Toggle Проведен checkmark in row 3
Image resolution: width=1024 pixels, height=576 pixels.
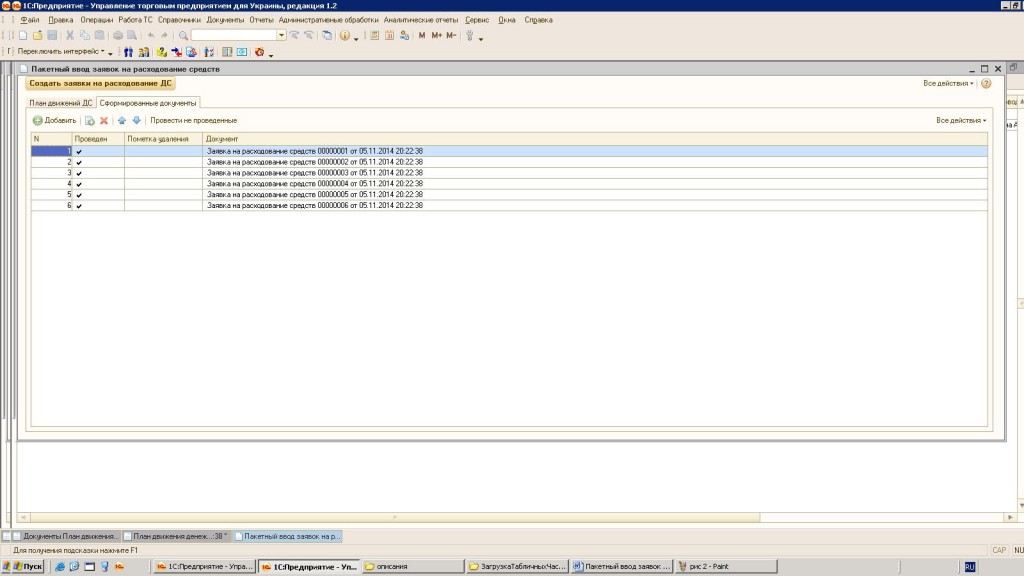(x=79, y=173)
